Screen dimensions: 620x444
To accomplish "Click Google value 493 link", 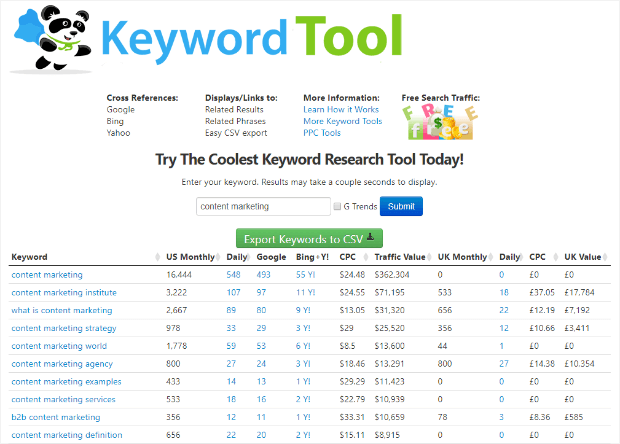I will [263, 275].
